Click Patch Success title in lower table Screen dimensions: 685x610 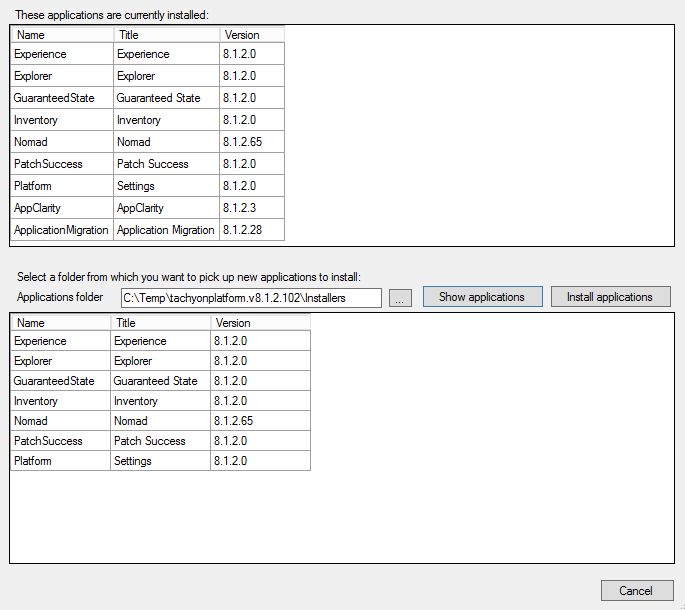click(x=150, y=441)
